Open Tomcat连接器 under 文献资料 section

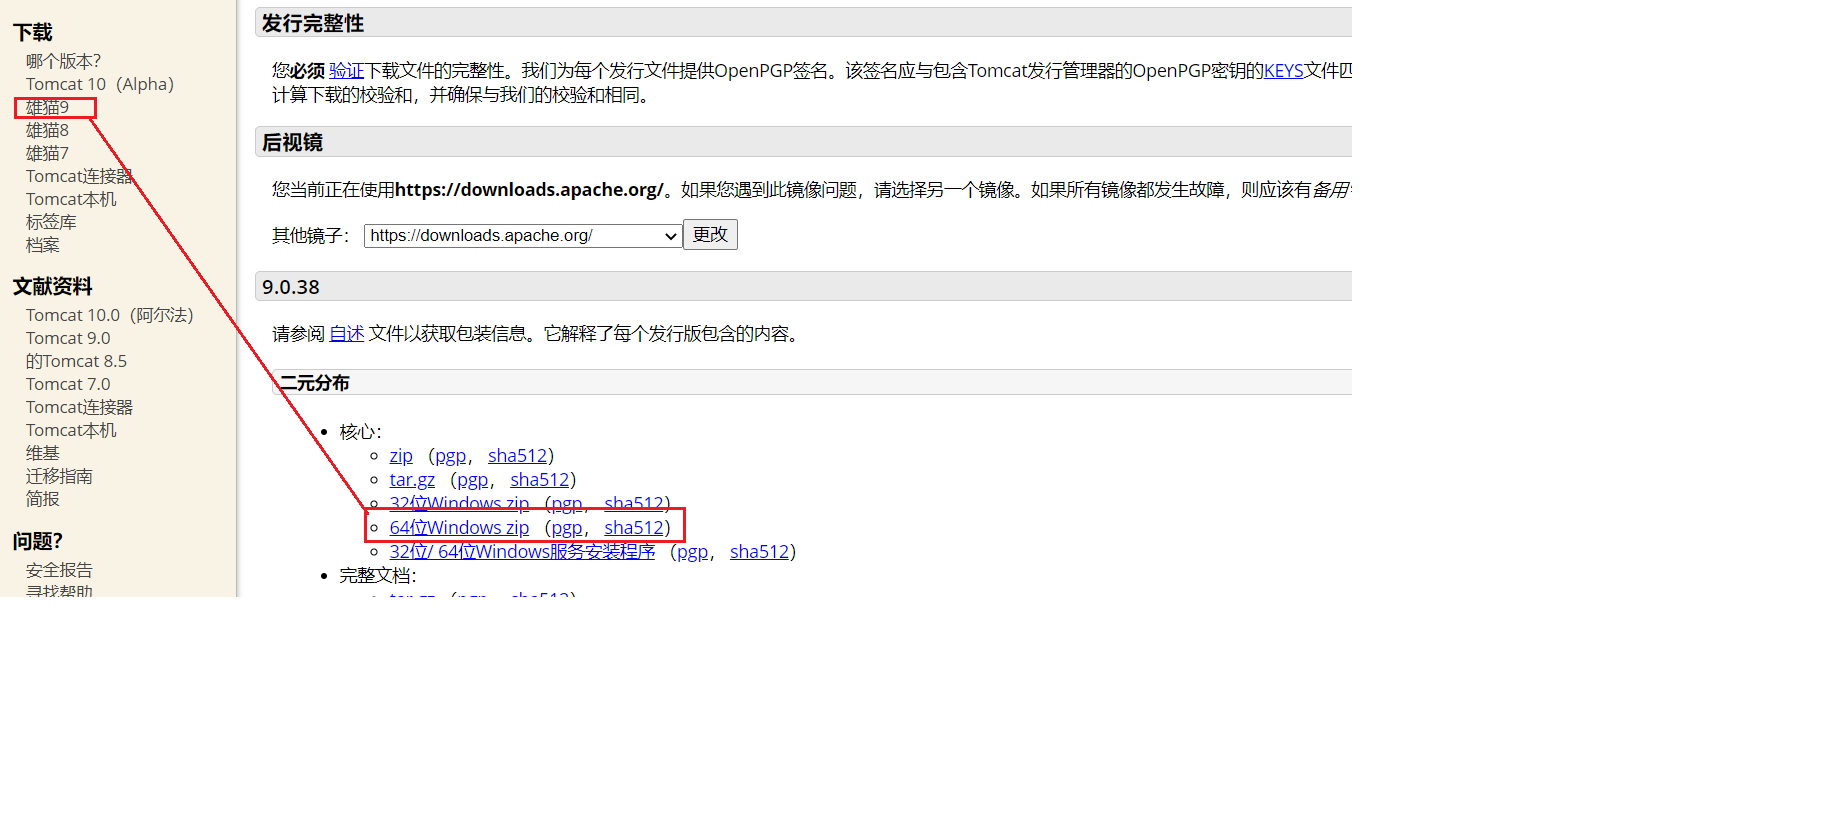pyautogui.click(x=79, y=407)
